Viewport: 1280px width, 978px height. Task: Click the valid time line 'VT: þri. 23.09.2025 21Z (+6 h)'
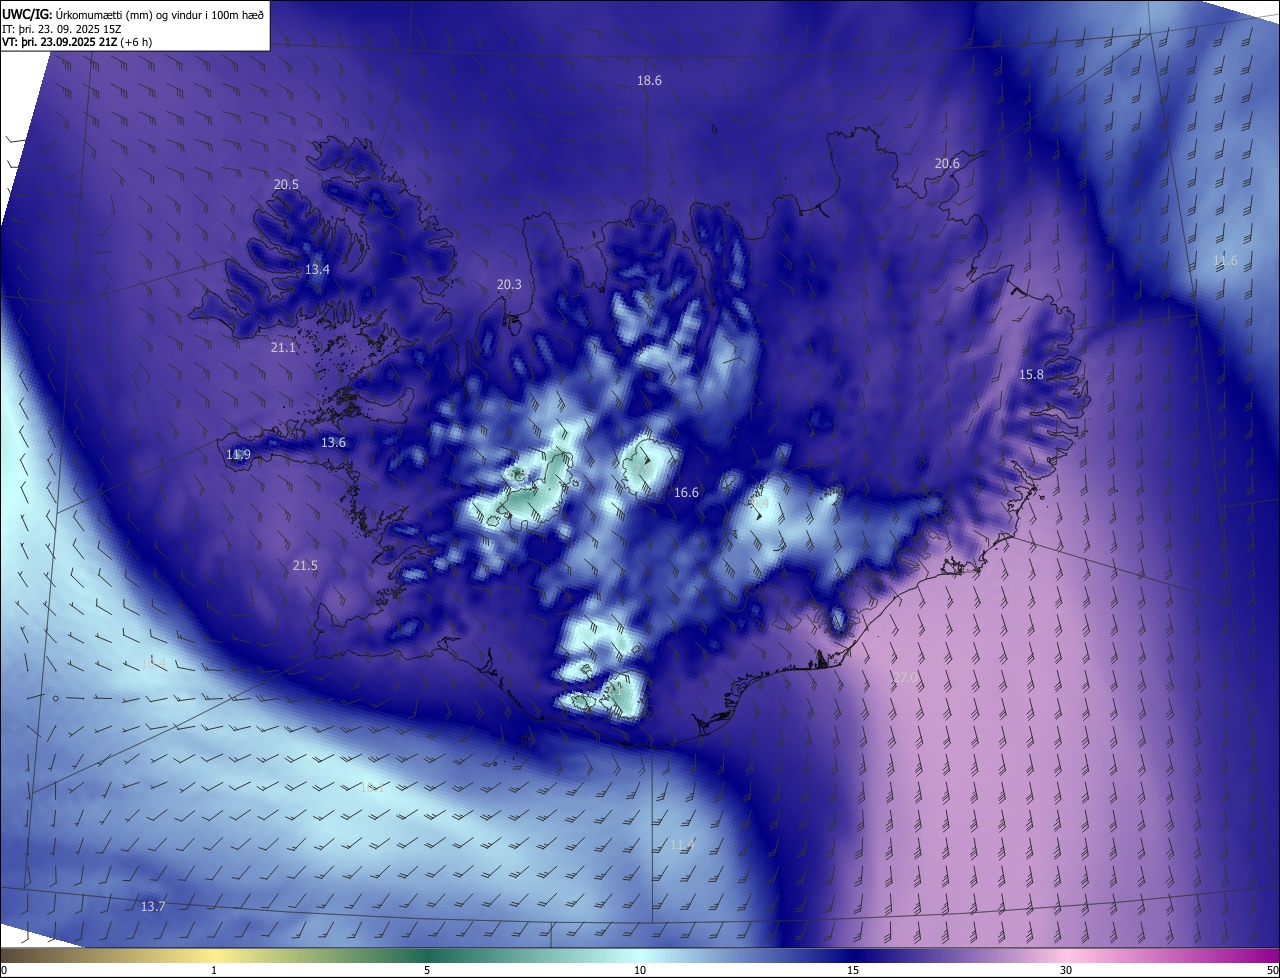point(77,42)
